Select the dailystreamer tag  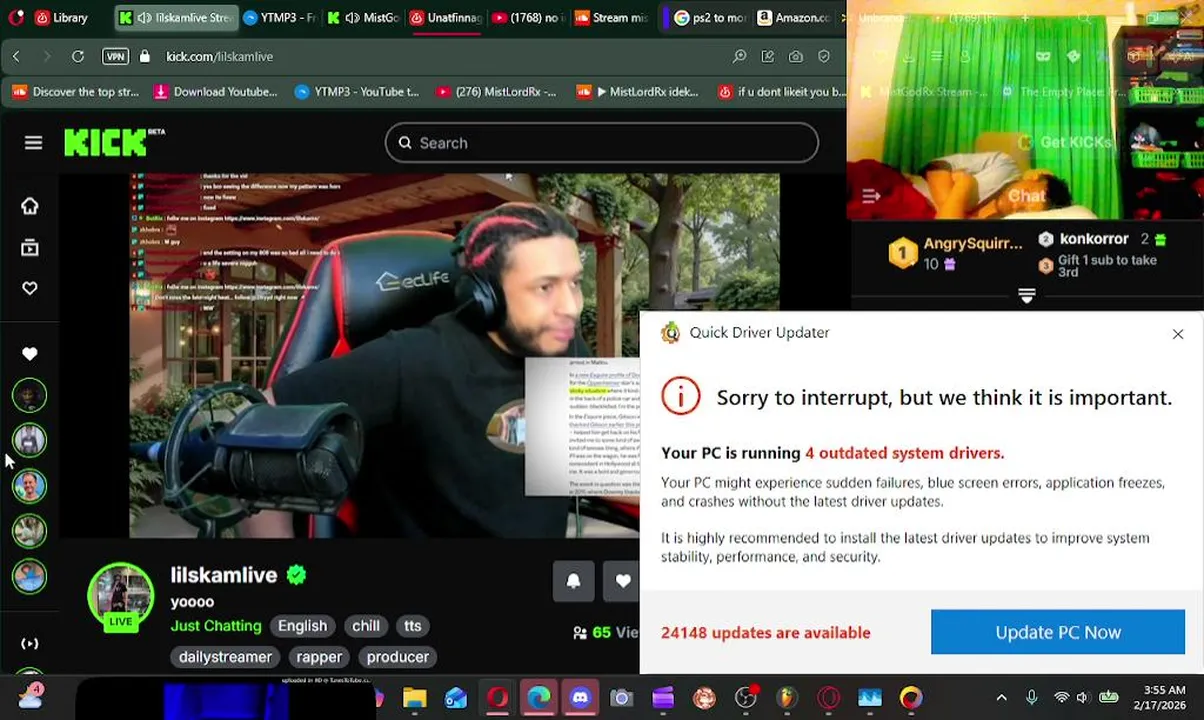coord(225,657)
